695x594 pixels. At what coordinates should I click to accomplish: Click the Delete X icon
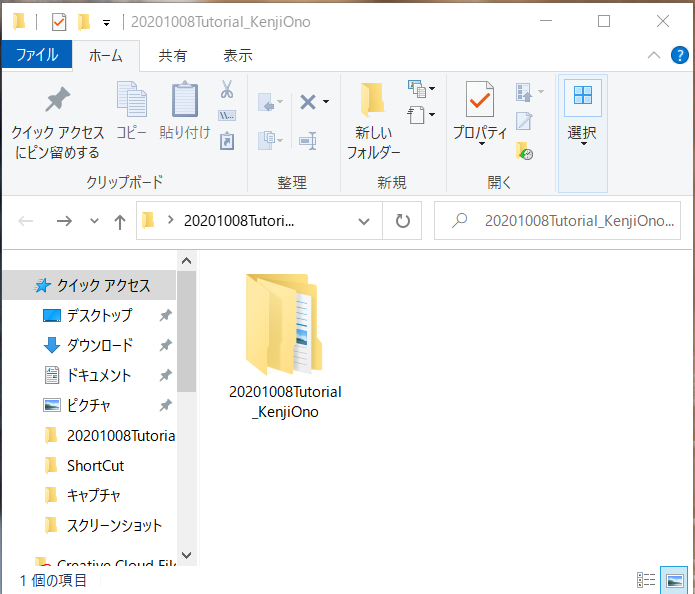pyautogui.click(x=308, y=102)
